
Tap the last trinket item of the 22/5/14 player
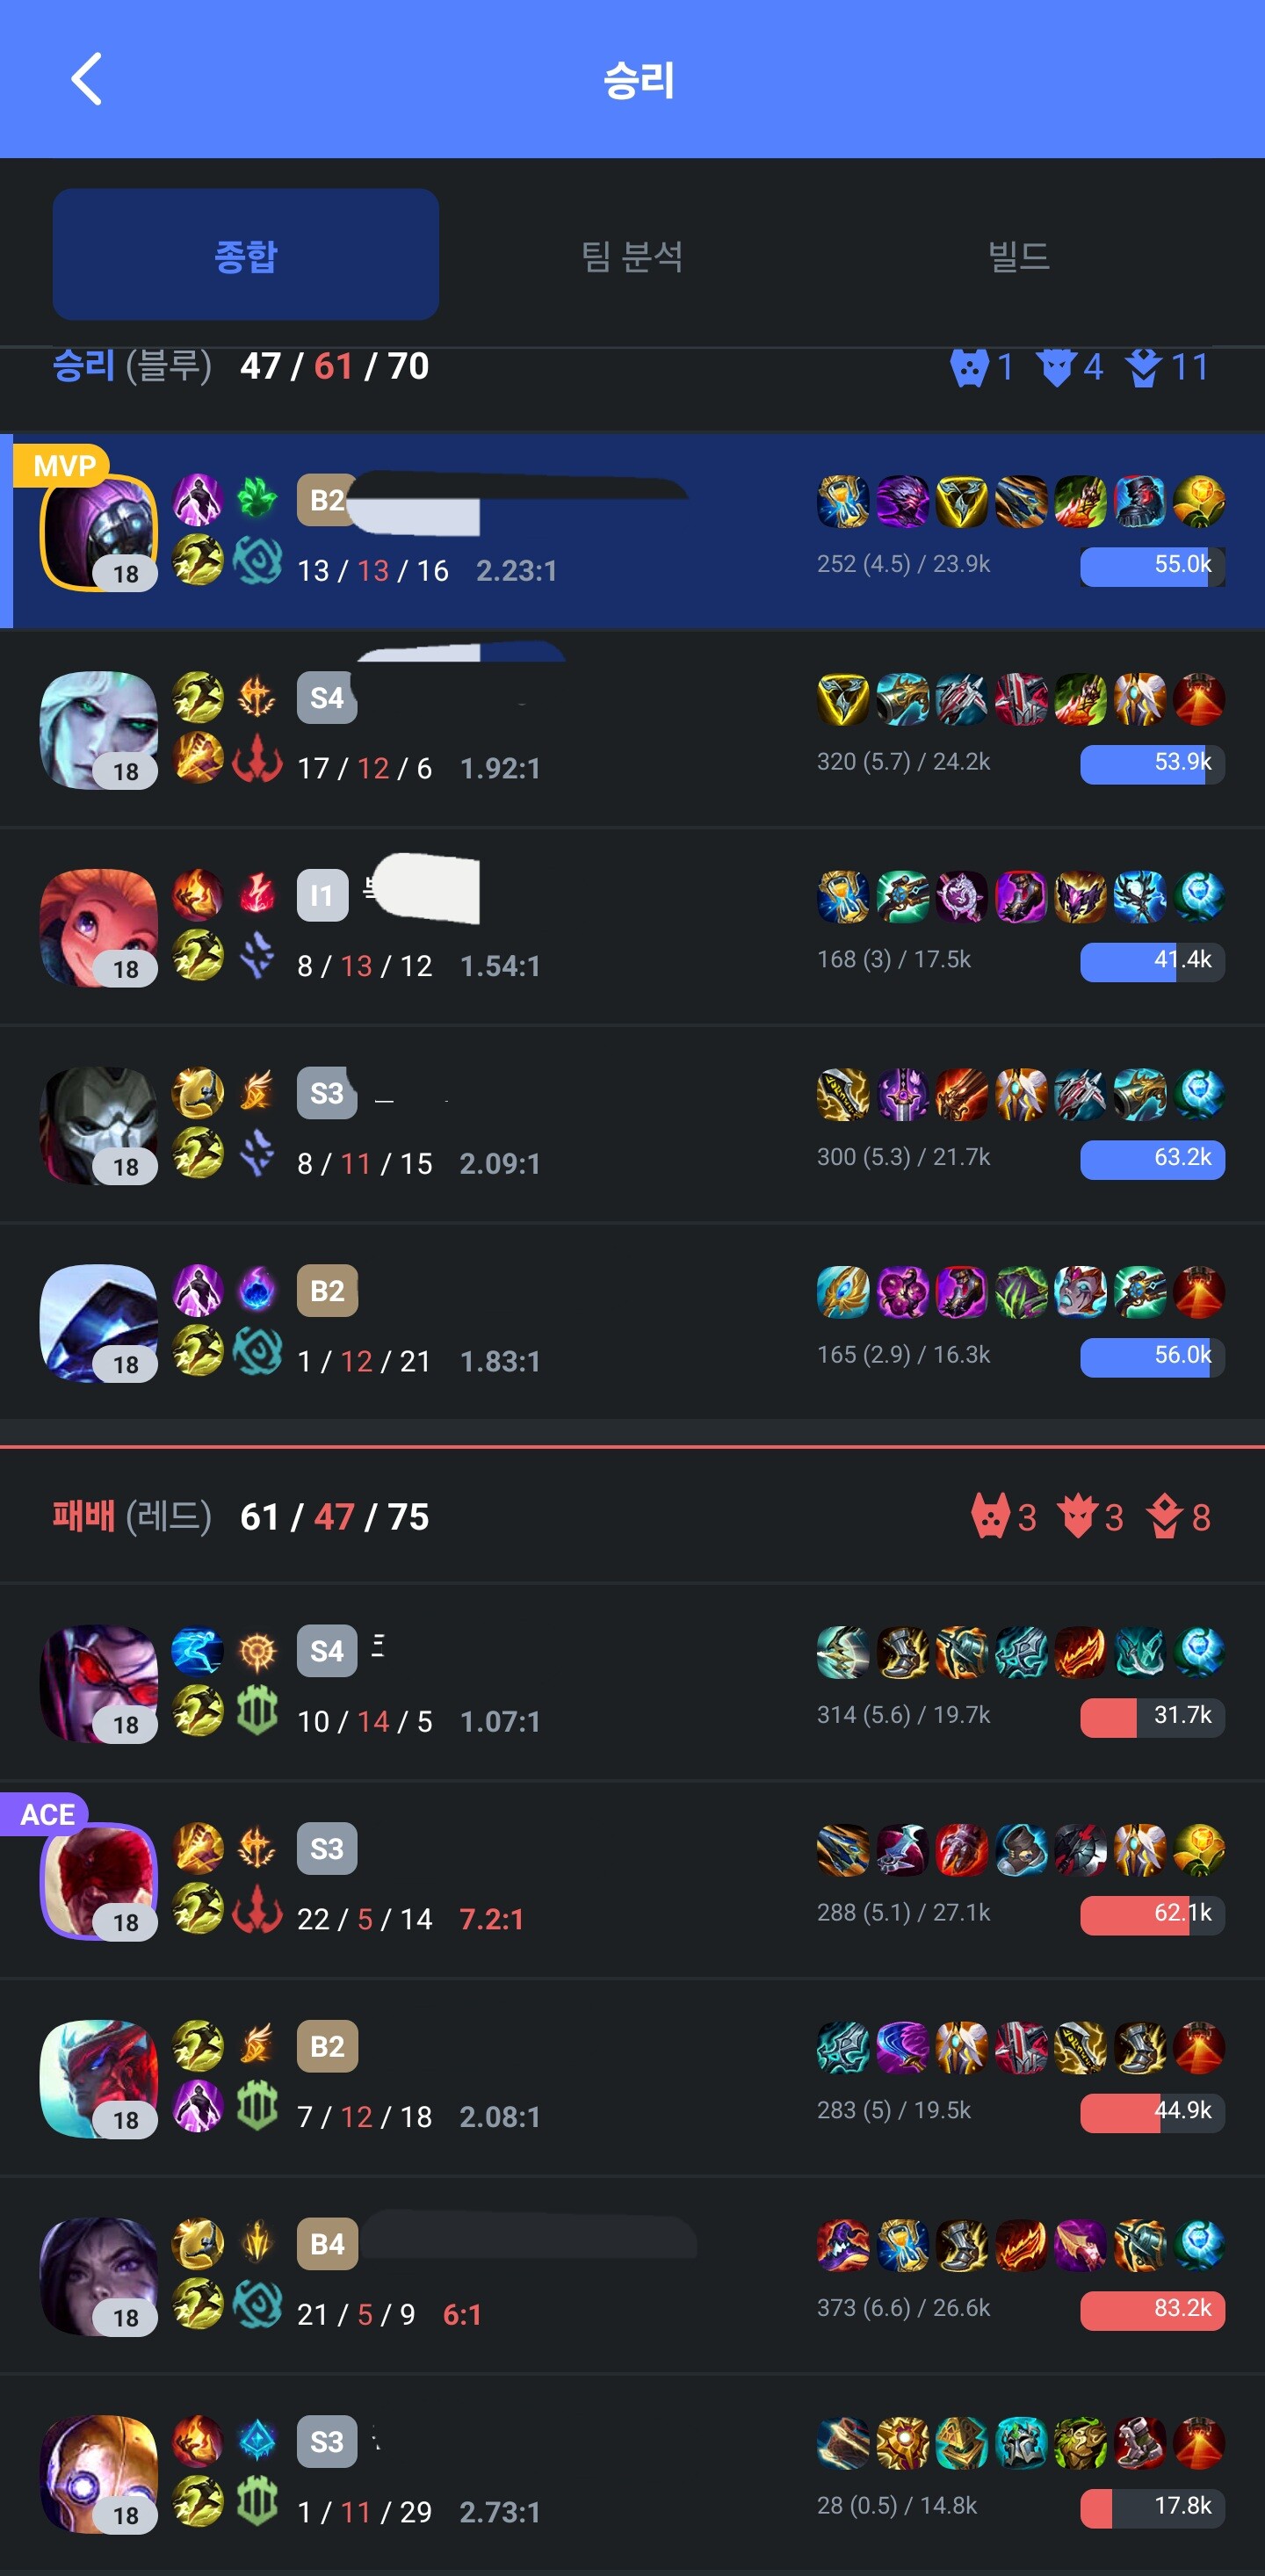1199,1850
